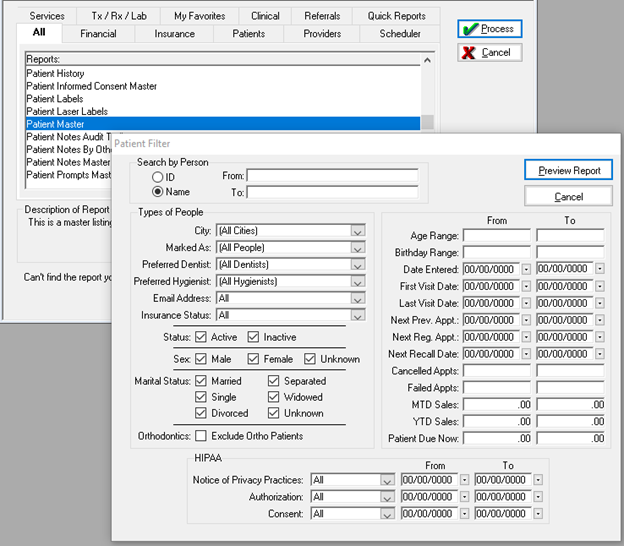Toggle the Separated checkbox

273,381
